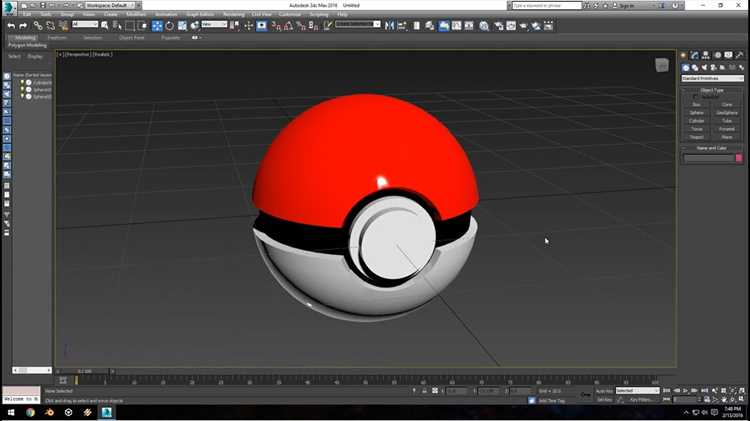750x421 pixels.
Task: Select the Lights category icon in Create panel
Action: 704,68
